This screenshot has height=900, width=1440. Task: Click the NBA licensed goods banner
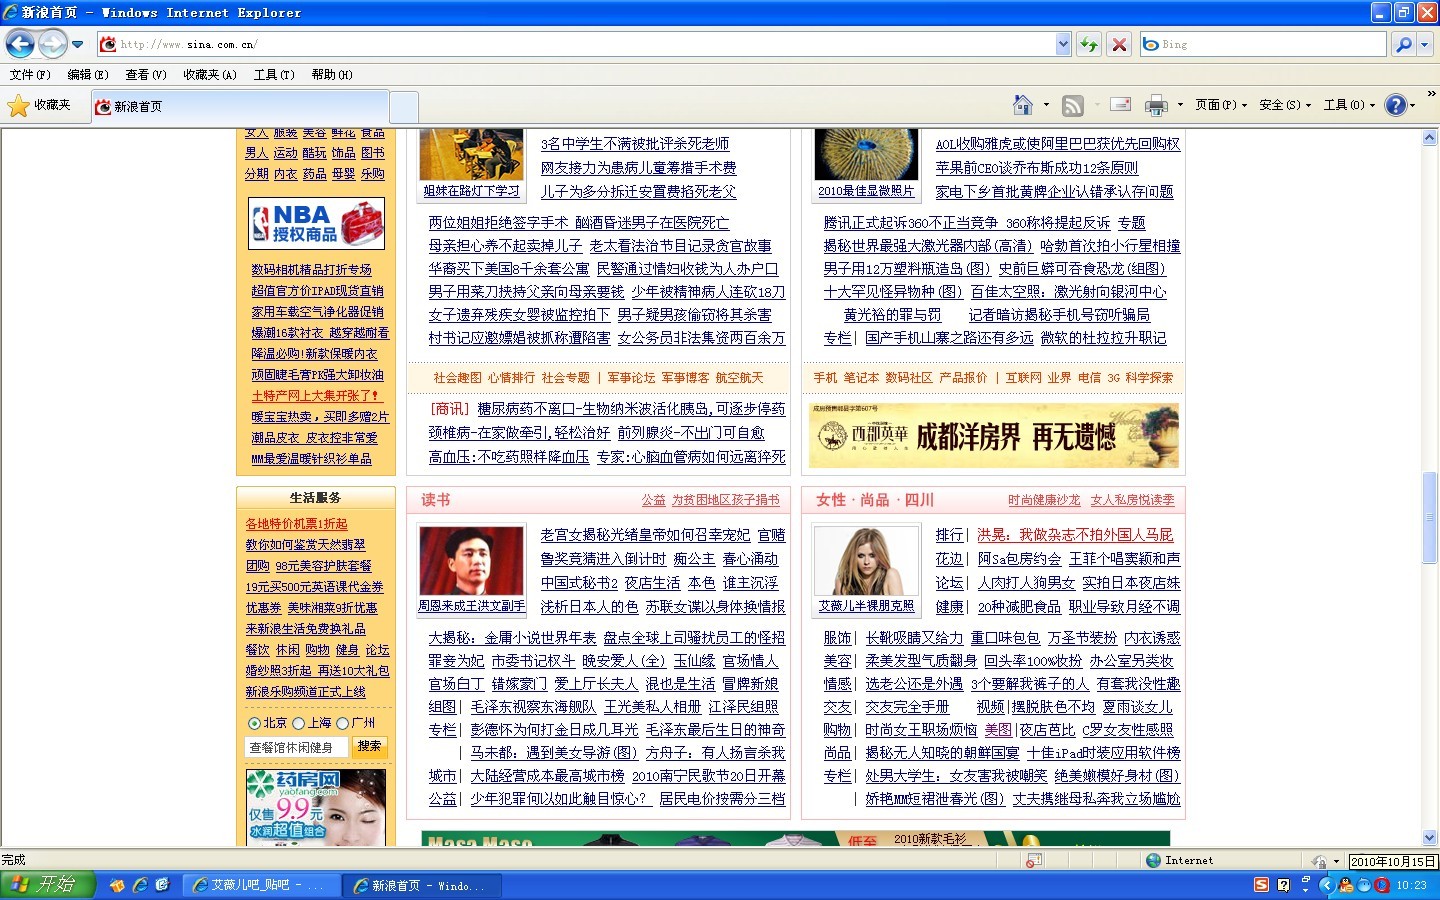(316, 223)
